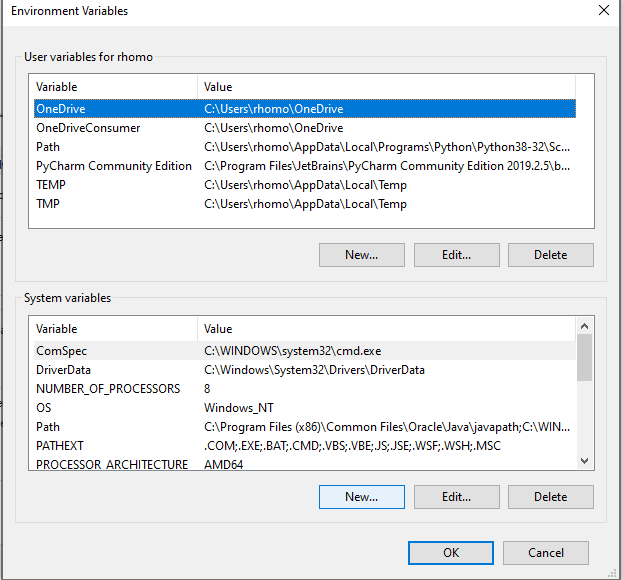Screen dimensions: 623x580
Task: Click the PATHEXT value .COM;.EXE;.BAT list
Action: (352, 446)
